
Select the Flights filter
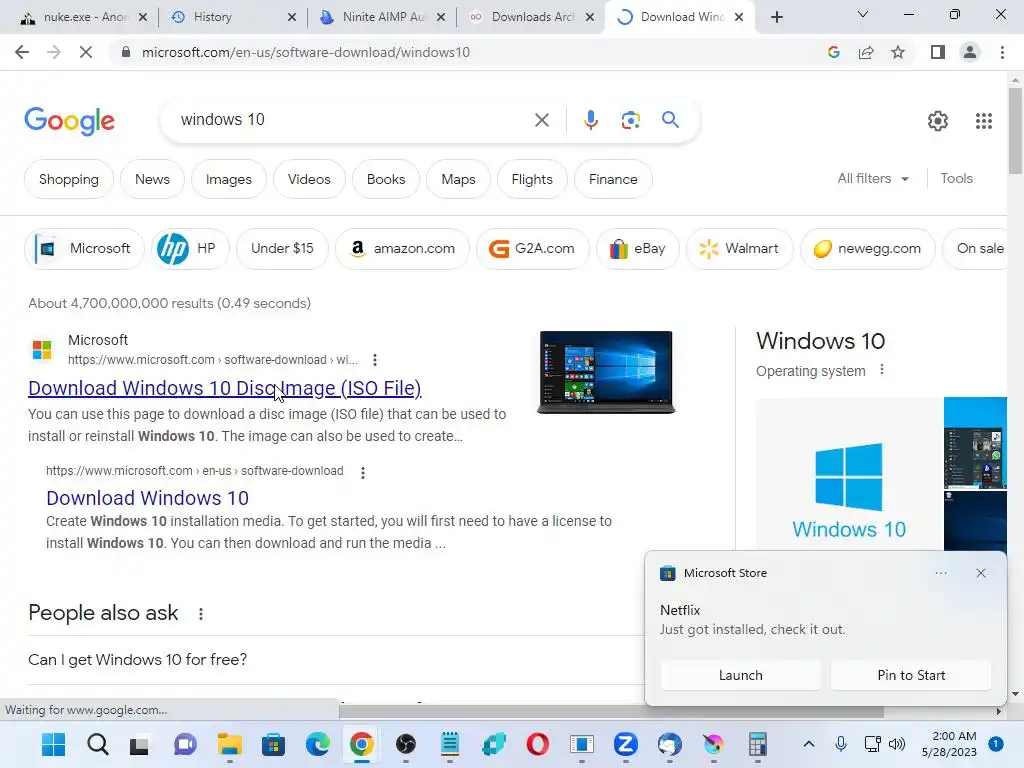[532, 180]
